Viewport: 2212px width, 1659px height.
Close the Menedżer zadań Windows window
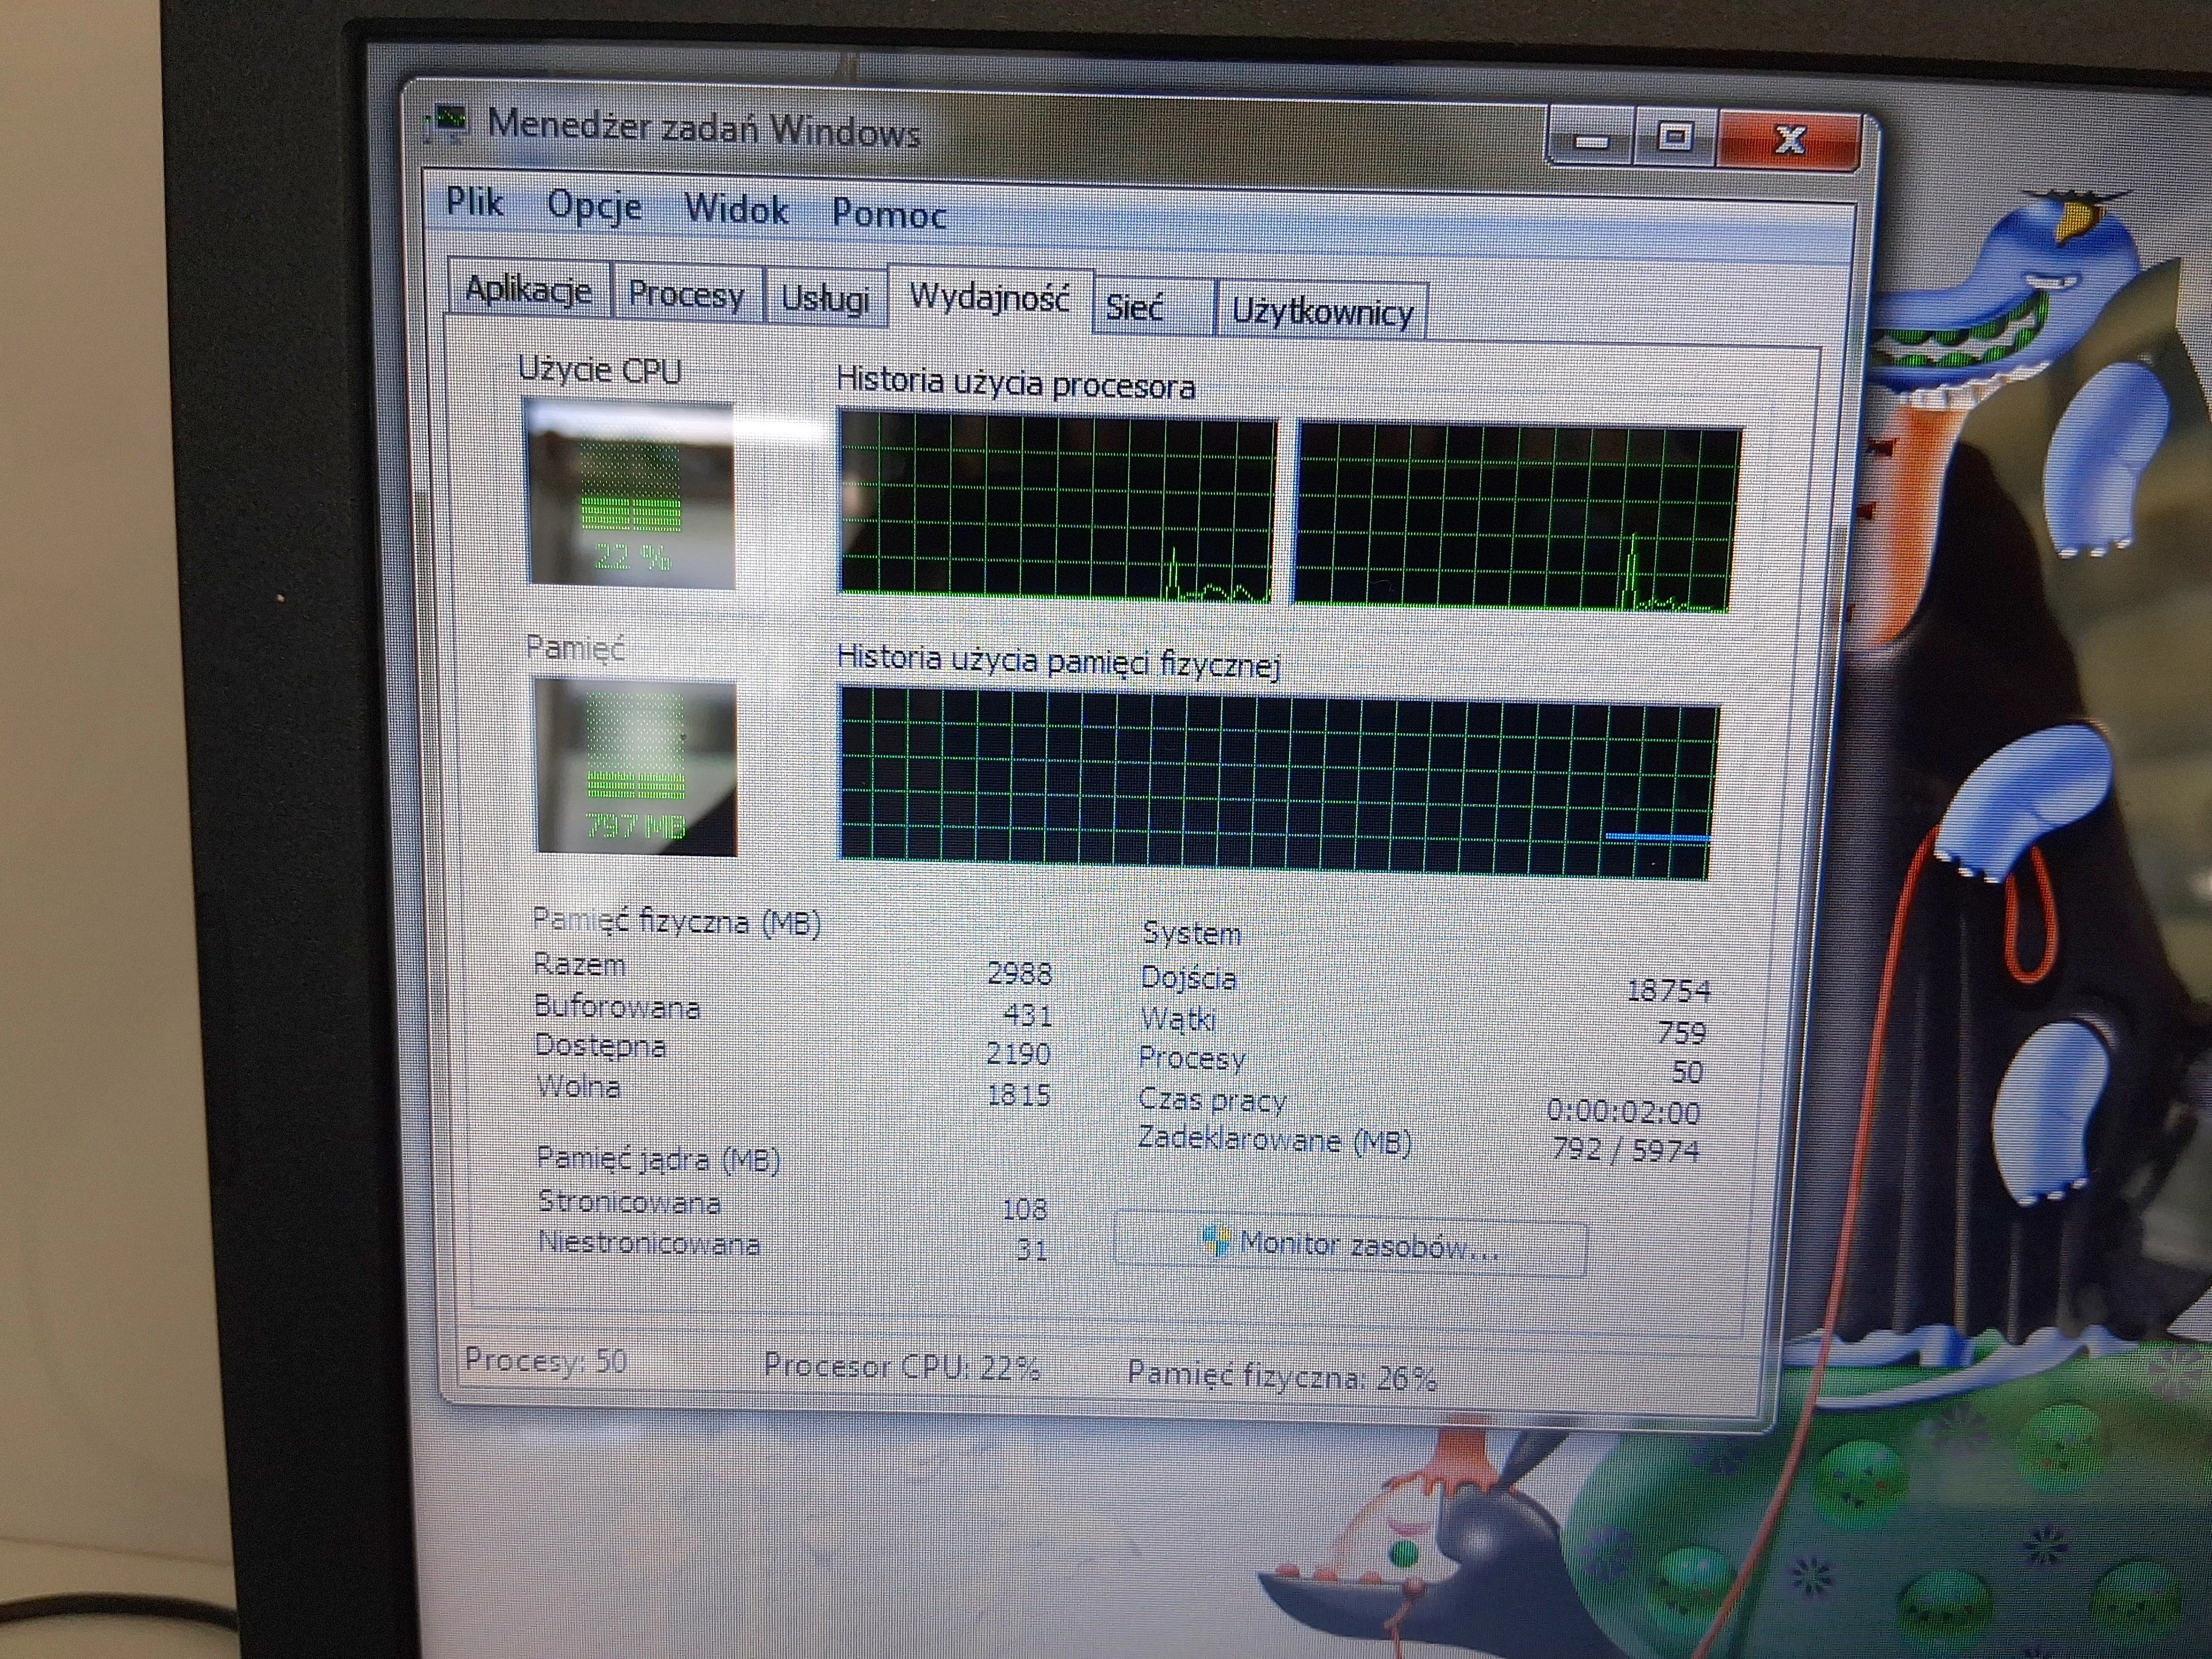tap(1789, 140)
